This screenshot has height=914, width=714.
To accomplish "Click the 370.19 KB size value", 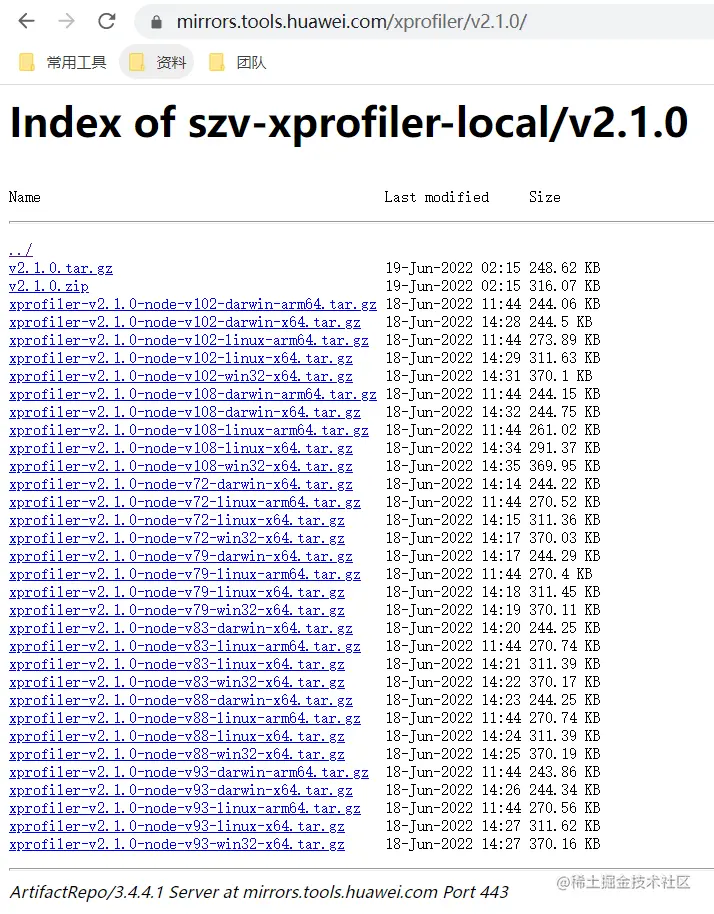I will pyautogui.click(x=564, y=755).
